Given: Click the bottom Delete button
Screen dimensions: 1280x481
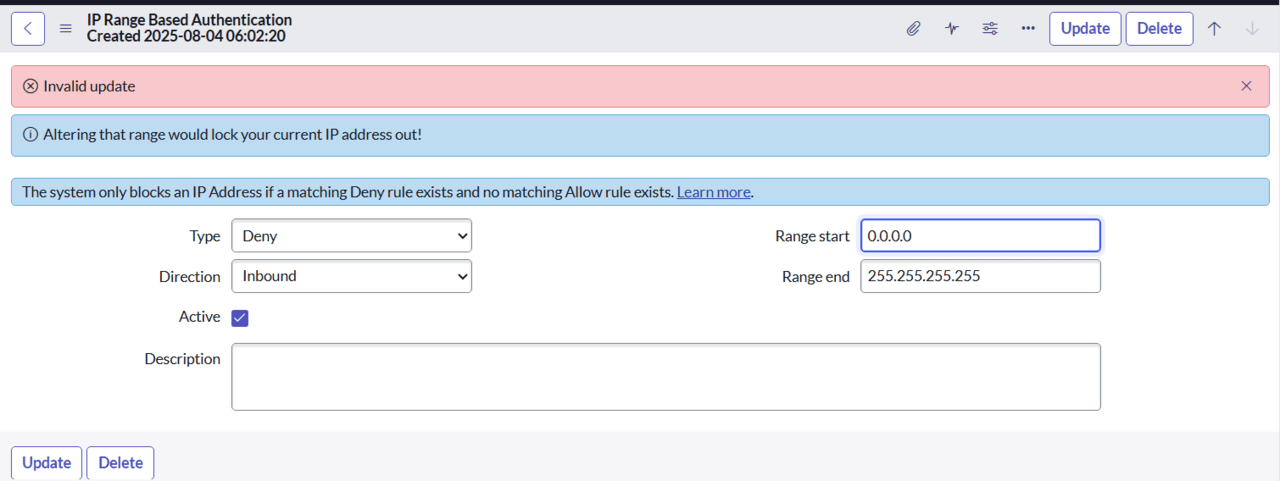Looking at the screenshot, I should (x=120, y=463).
